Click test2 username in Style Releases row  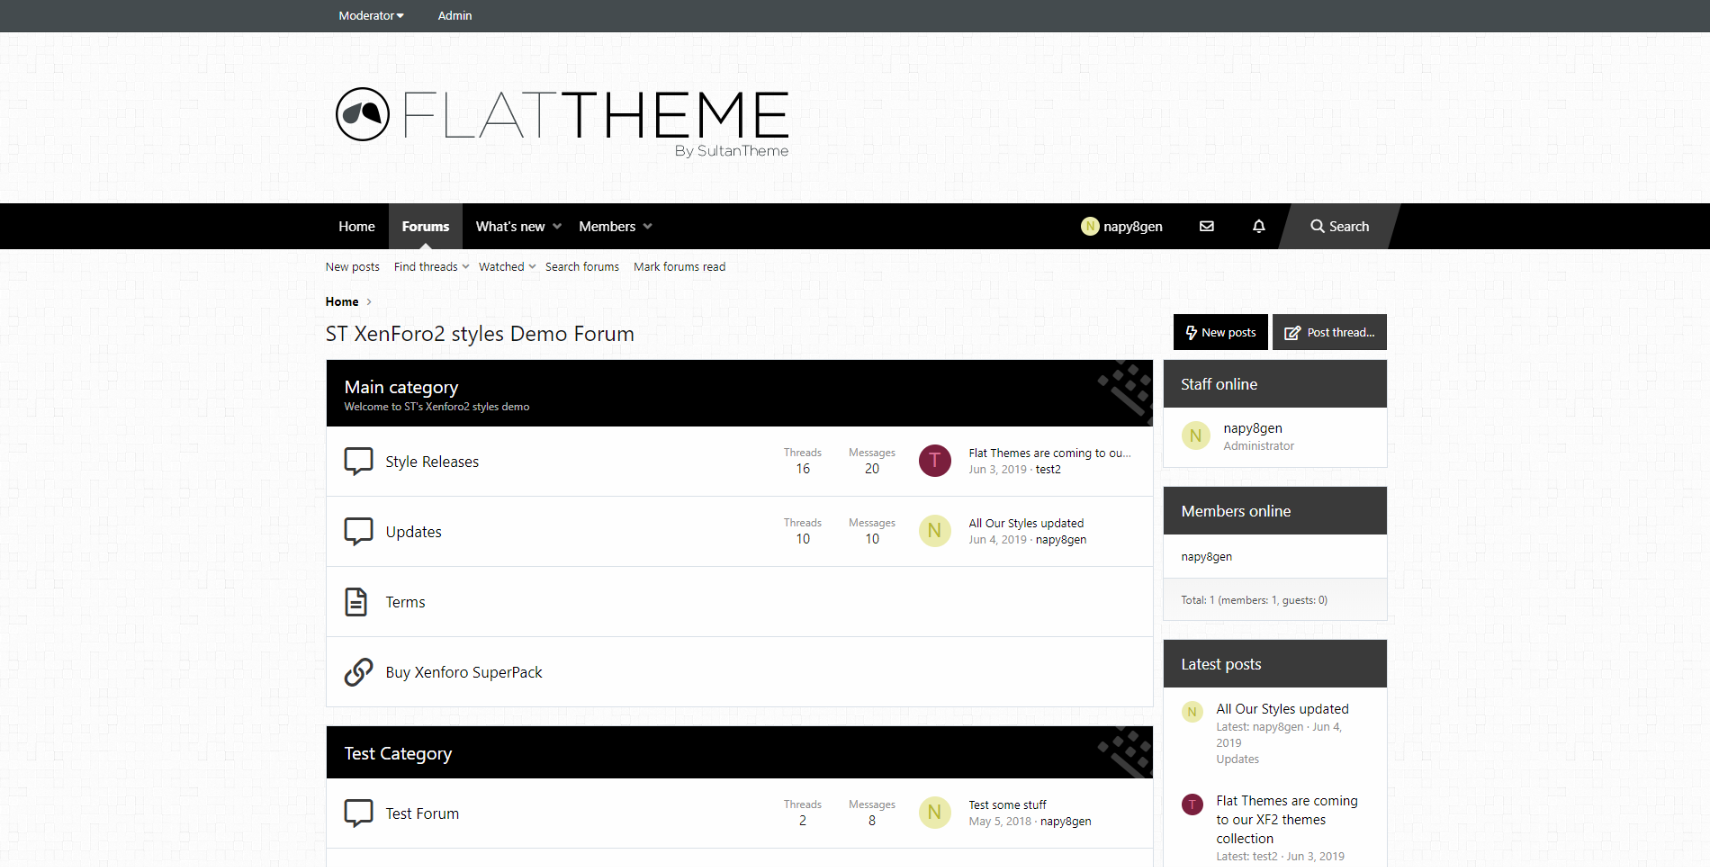(1048, 469)
